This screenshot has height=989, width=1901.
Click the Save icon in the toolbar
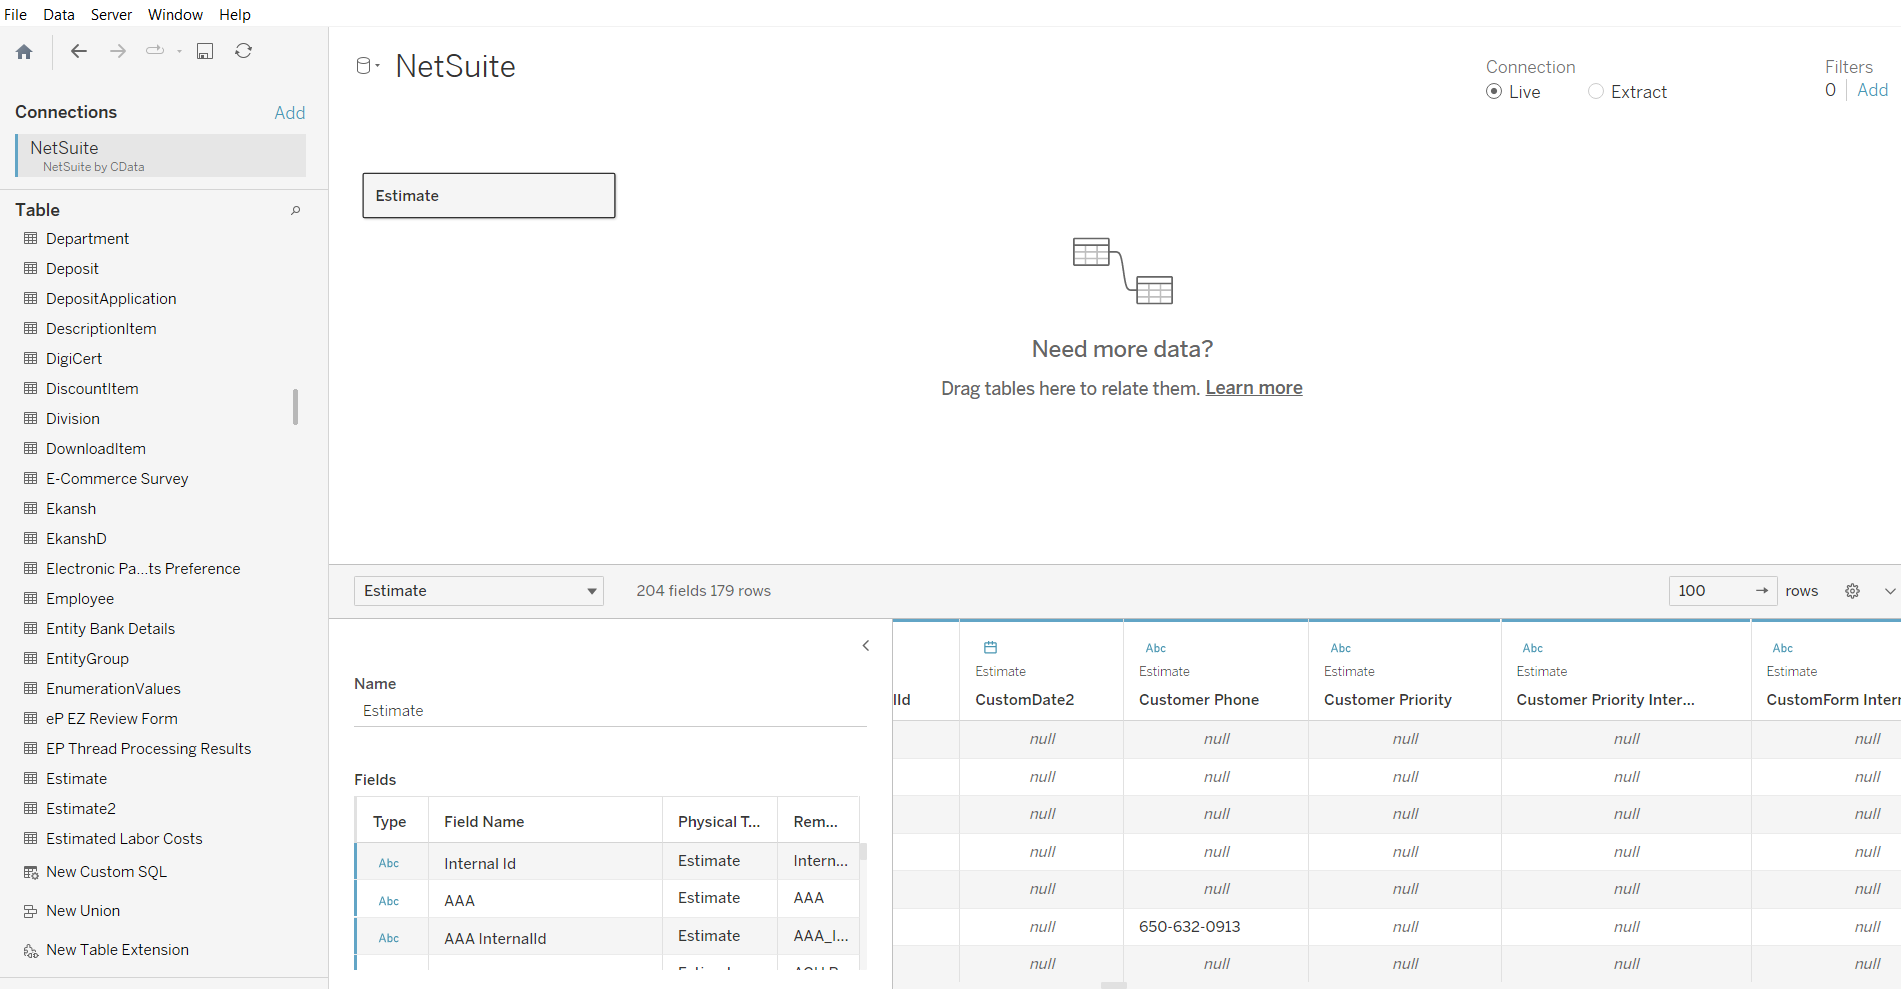(x=205, y=51)
